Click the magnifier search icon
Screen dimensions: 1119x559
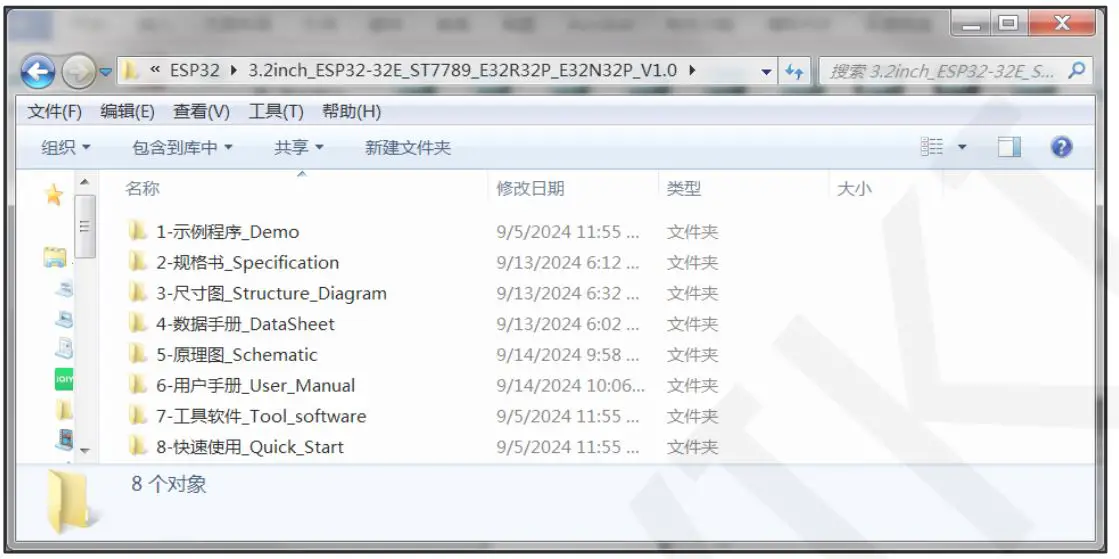(x=1077, y=70)
